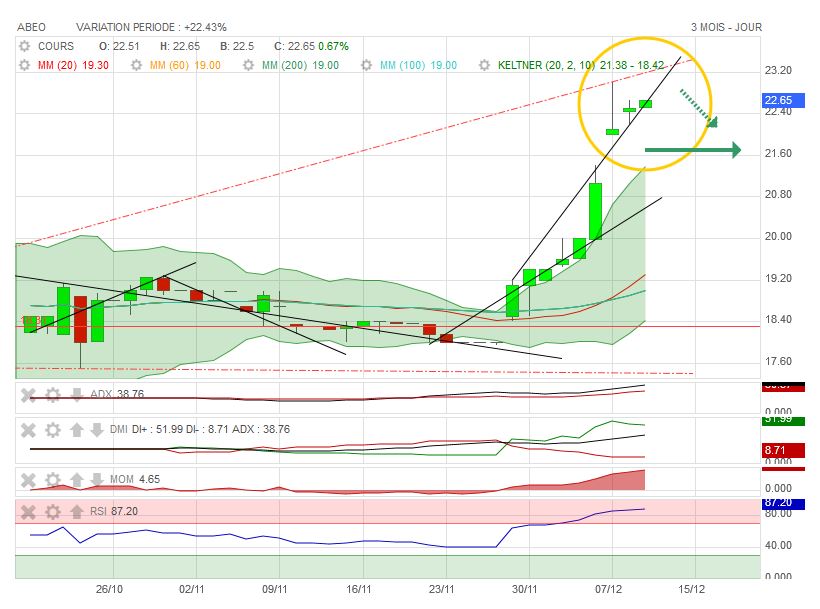The height and width of the screenshot is (609, 820).
Task: Remove the DMI indicator panel
Action: click(x=28, y=430)
